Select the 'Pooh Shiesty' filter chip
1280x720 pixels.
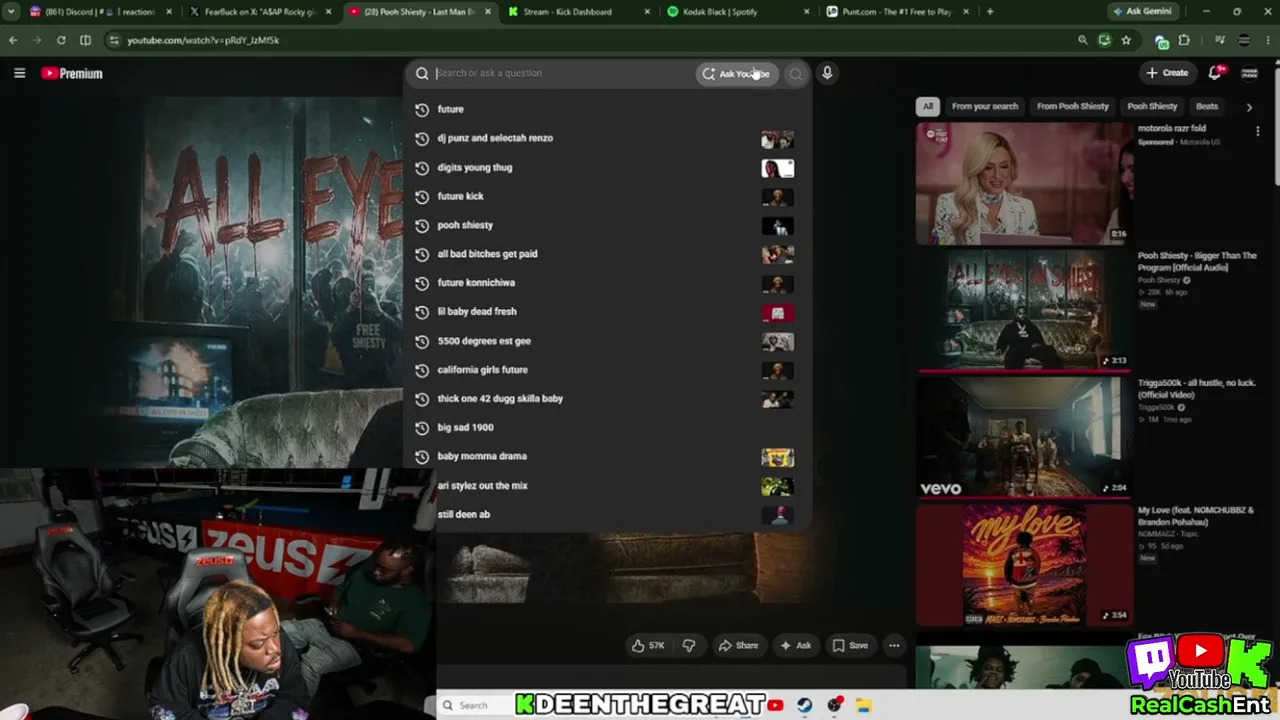(1152, 106)
